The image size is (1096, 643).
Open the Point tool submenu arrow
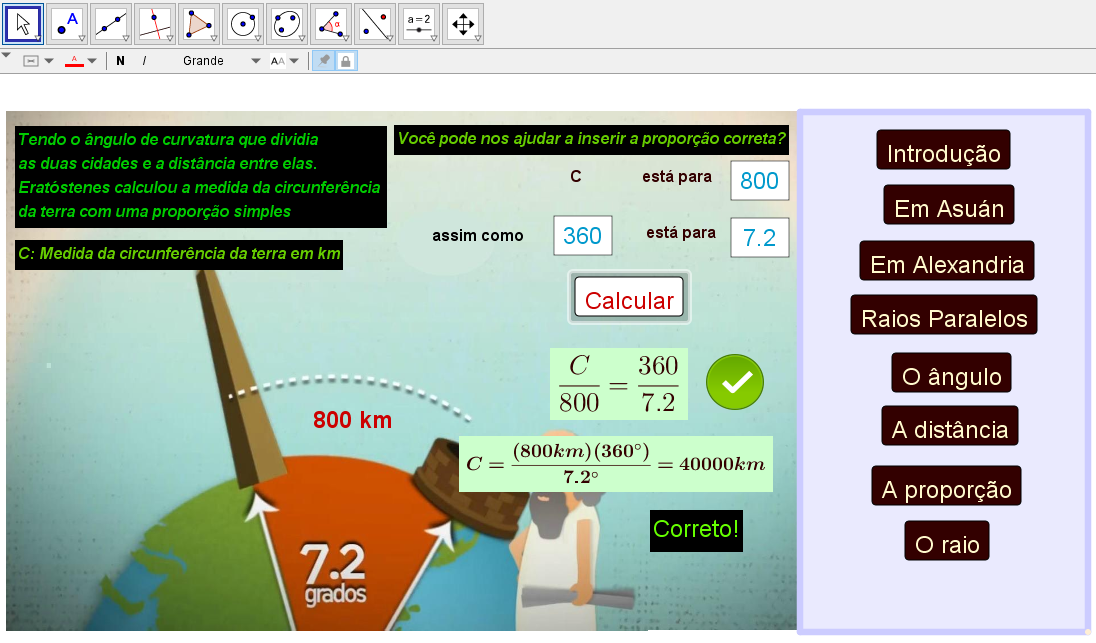tap(82, 38)
